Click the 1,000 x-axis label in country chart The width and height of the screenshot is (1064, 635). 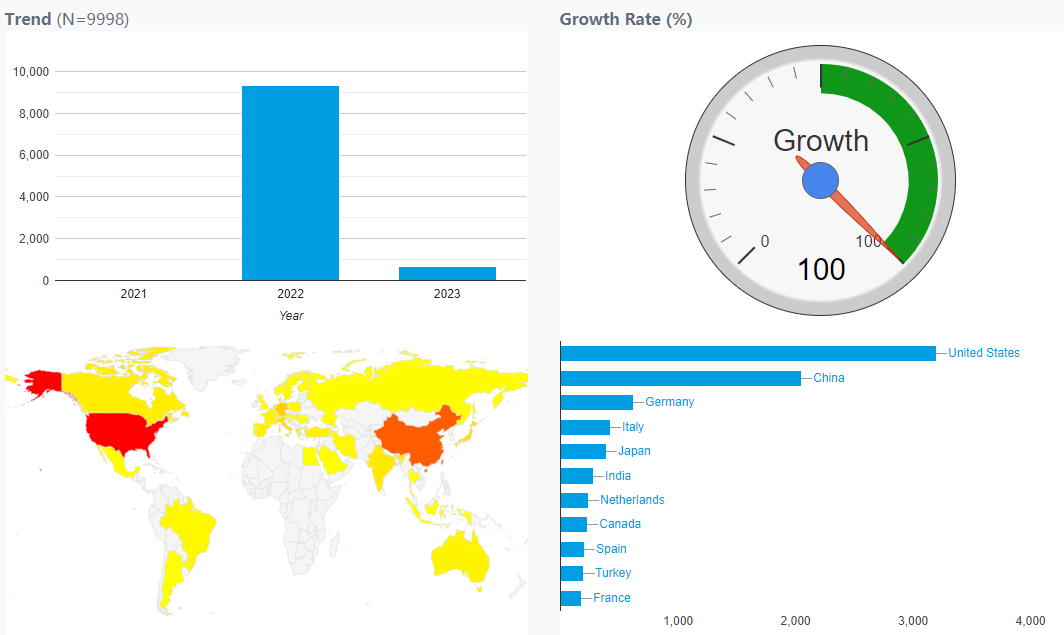[678, 621]
